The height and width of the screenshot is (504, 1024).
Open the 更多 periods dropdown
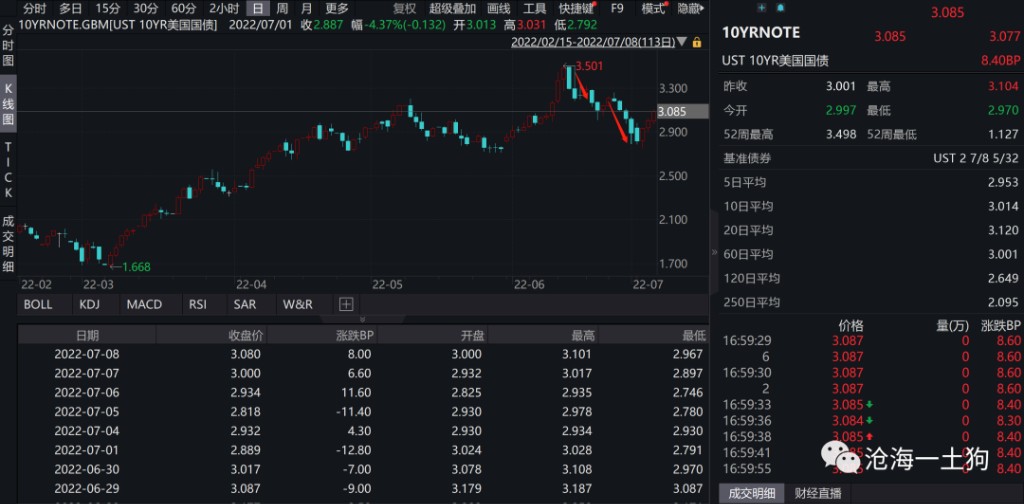click(x=336, y=8)
